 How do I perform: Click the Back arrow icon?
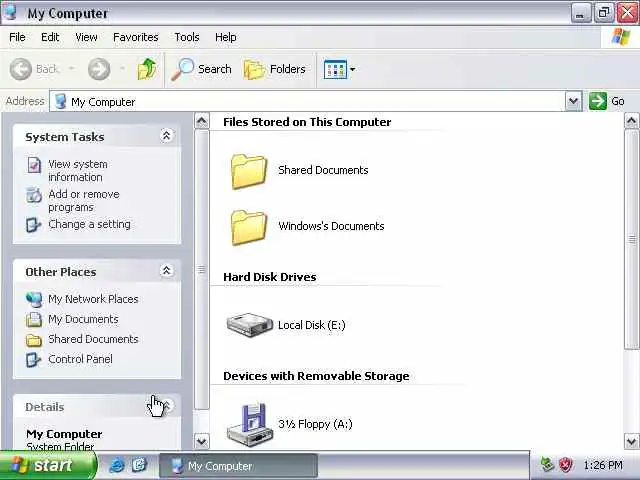[20, 69]
